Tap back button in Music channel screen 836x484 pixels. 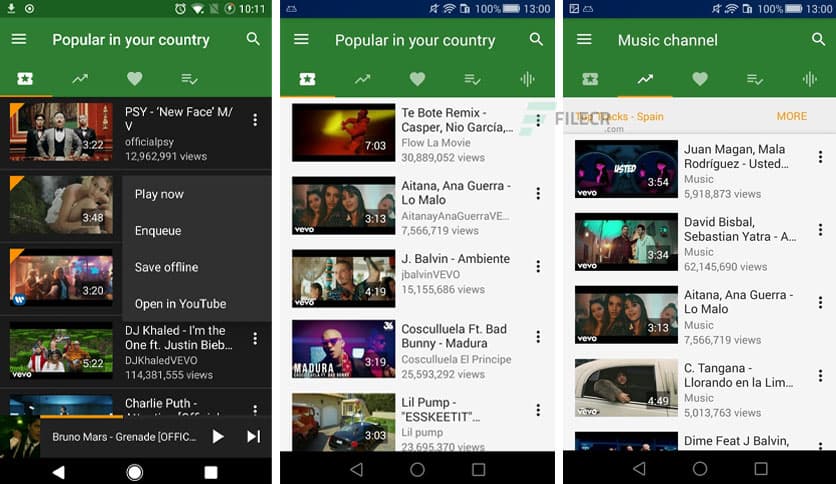639,469
